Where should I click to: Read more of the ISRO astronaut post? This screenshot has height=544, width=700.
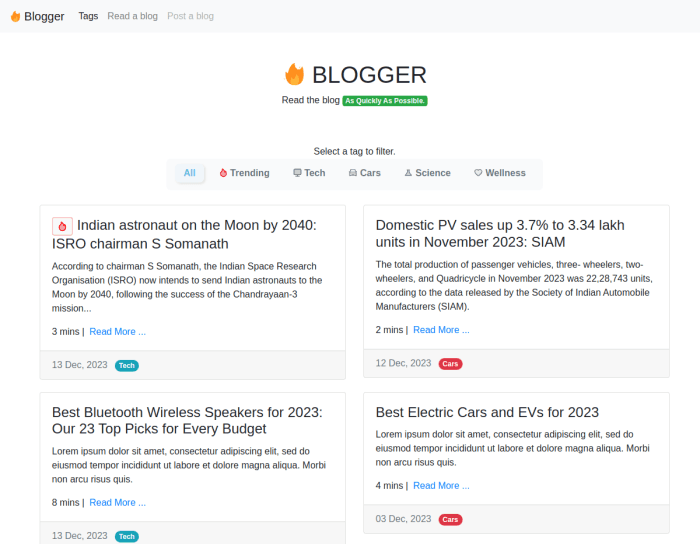117,332
